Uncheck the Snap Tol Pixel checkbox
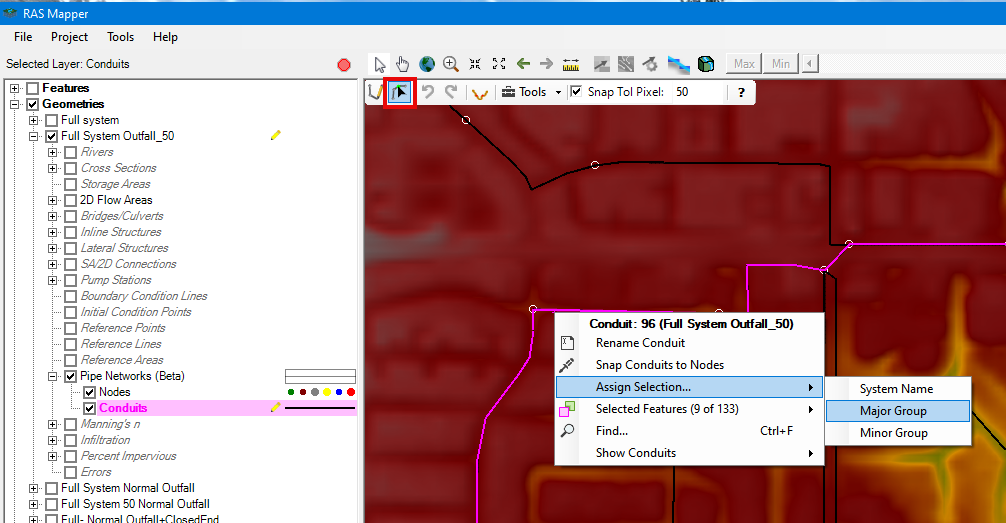The height and width of the screenshot is (523, 1006). (x=576, y=92)
